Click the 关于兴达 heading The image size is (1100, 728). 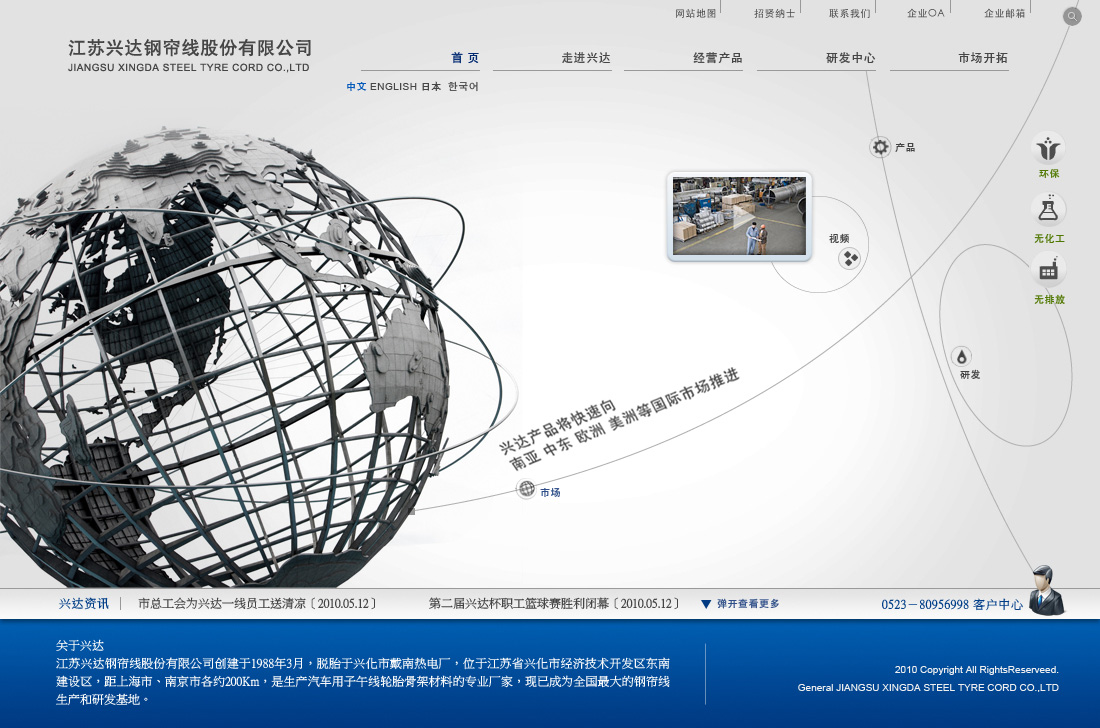coord(80,645)
